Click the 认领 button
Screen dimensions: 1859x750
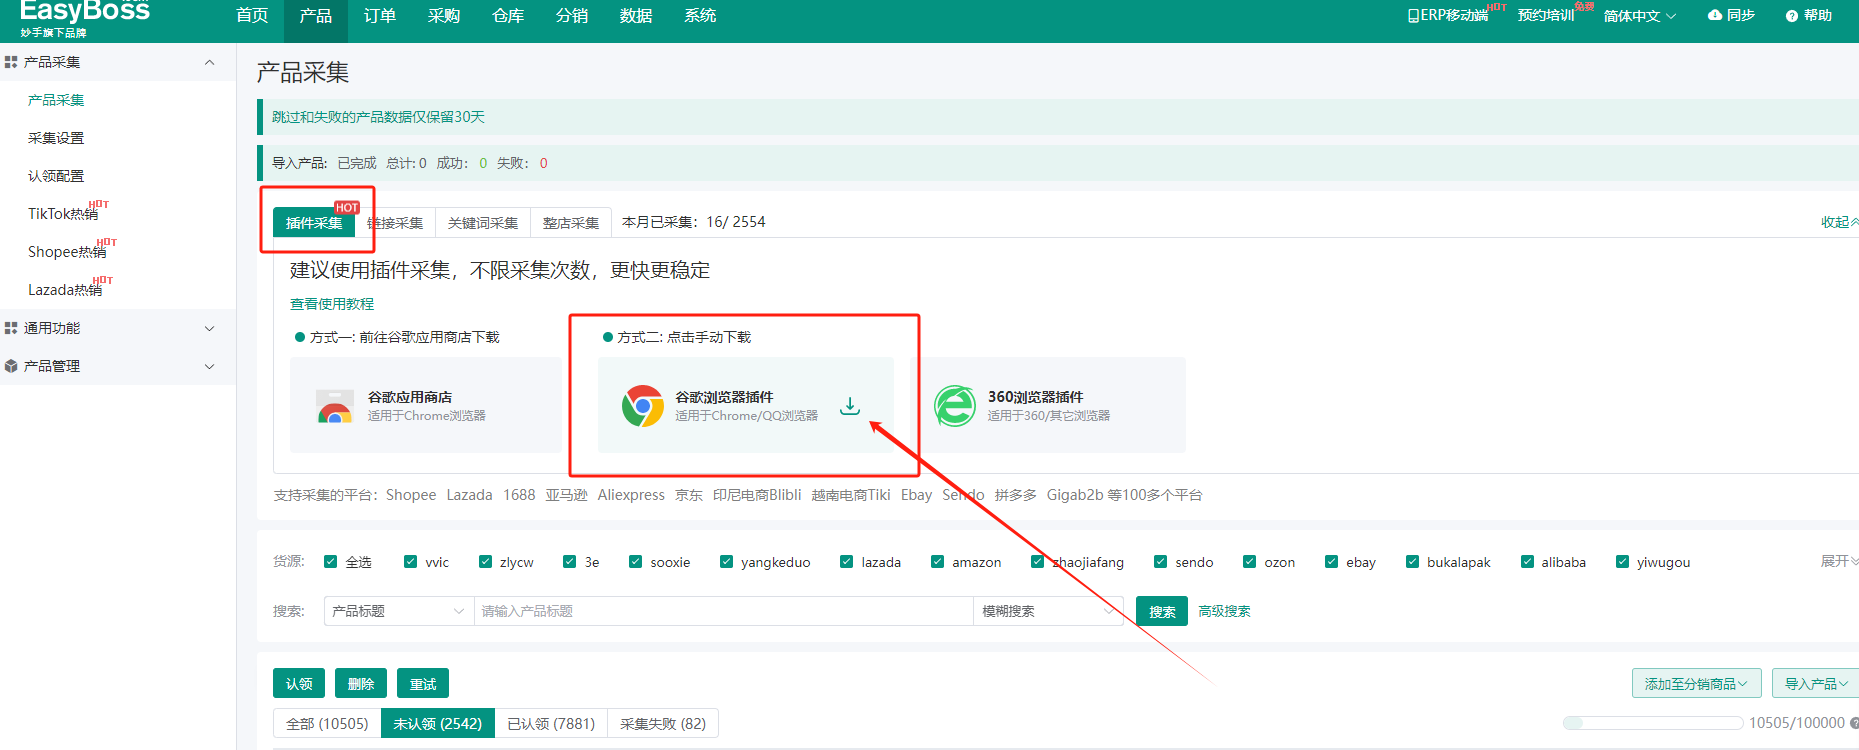pyautogui.click(x=299, y=683)
